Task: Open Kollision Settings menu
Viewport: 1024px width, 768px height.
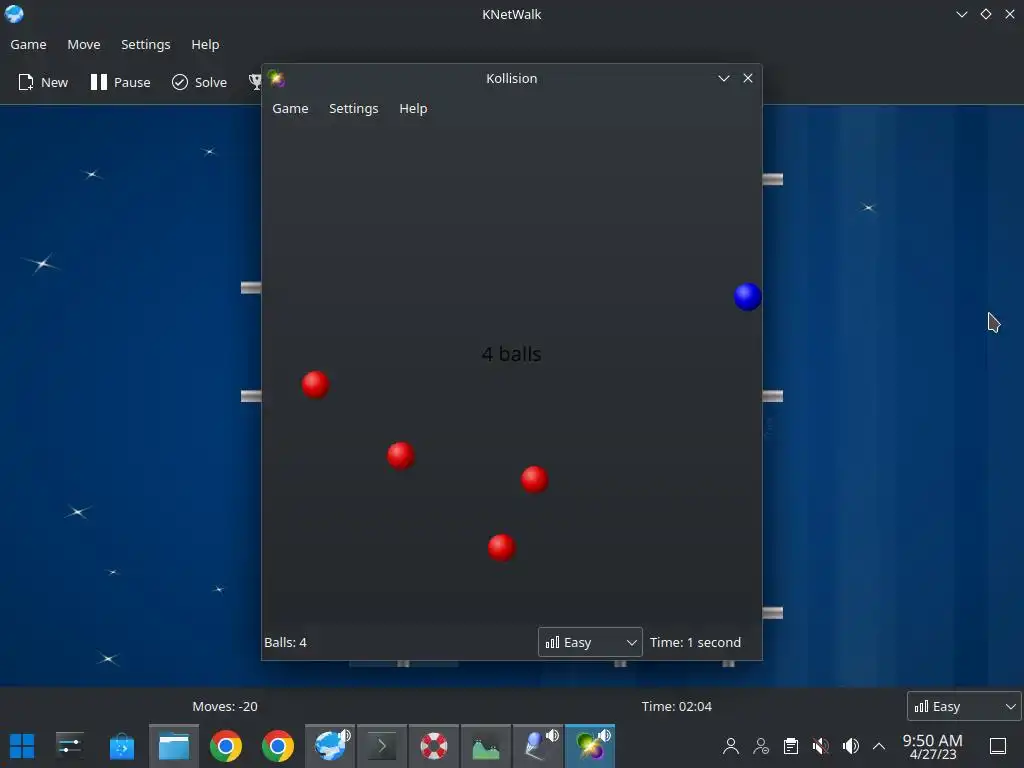Action: 353,108
